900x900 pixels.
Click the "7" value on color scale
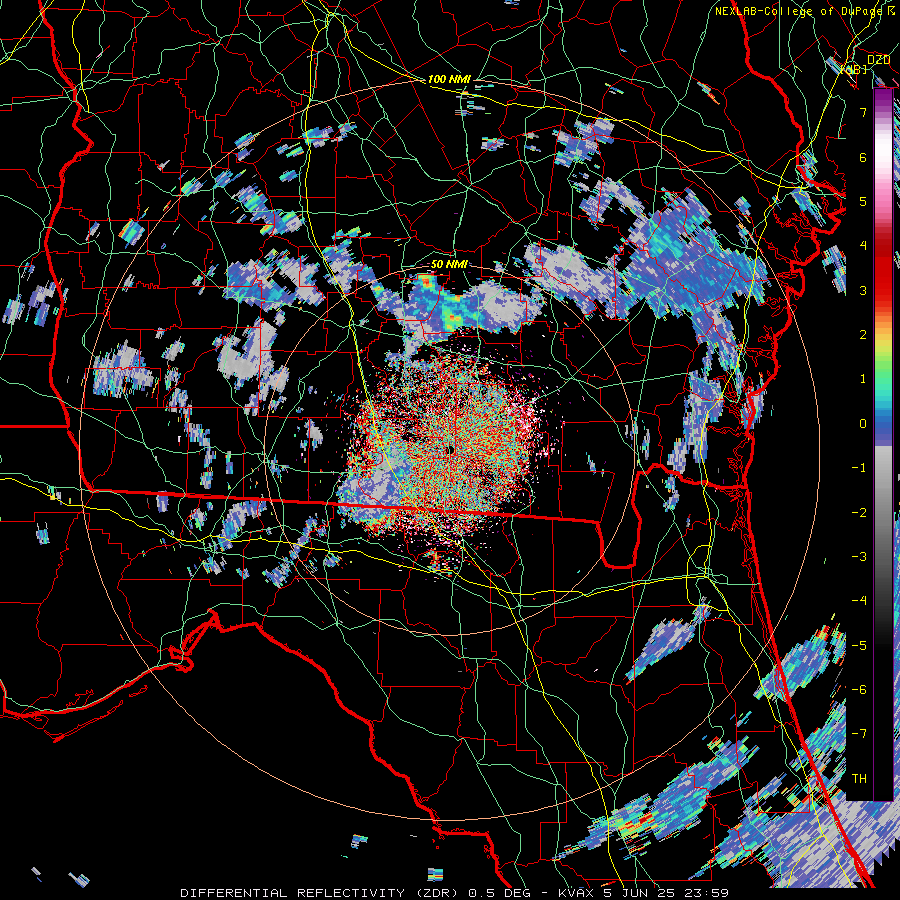pos(863,112)
